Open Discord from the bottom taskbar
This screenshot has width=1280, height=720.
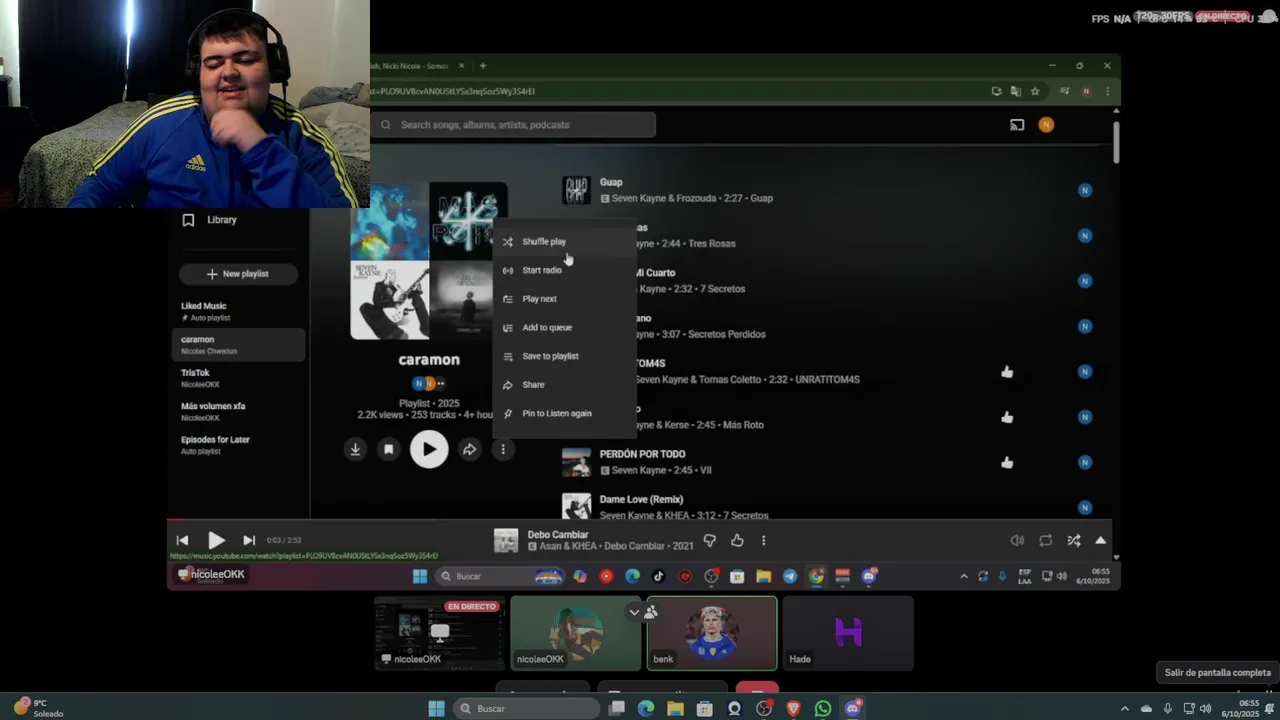pyautogui.click(x=853, y=709)
